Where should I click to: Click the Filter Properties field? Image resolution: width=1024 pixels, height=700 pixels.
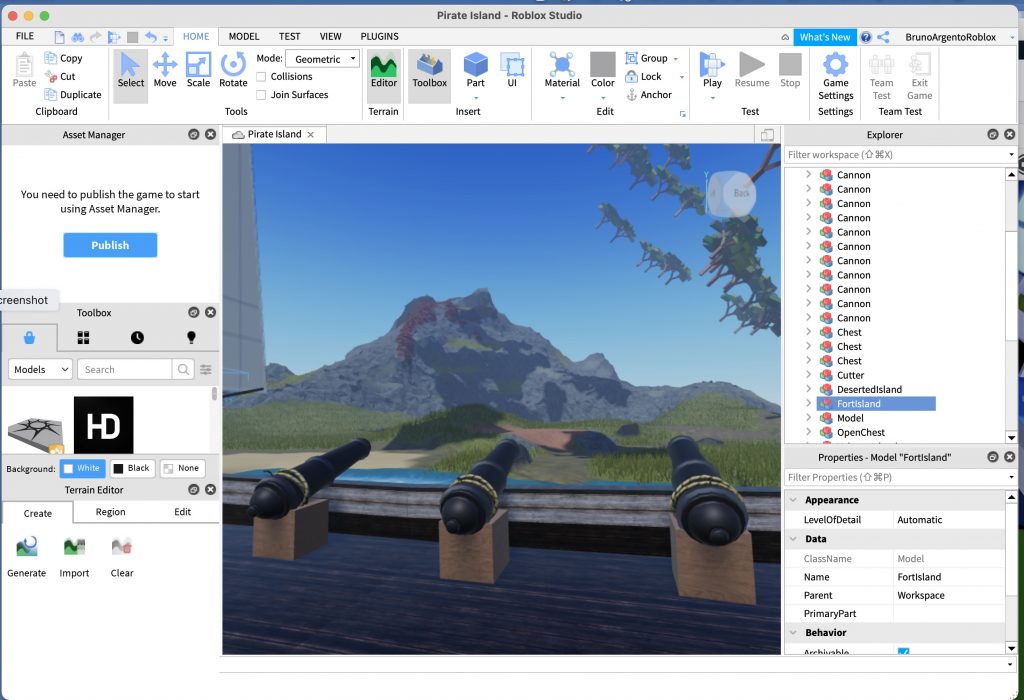pos(899,477)
